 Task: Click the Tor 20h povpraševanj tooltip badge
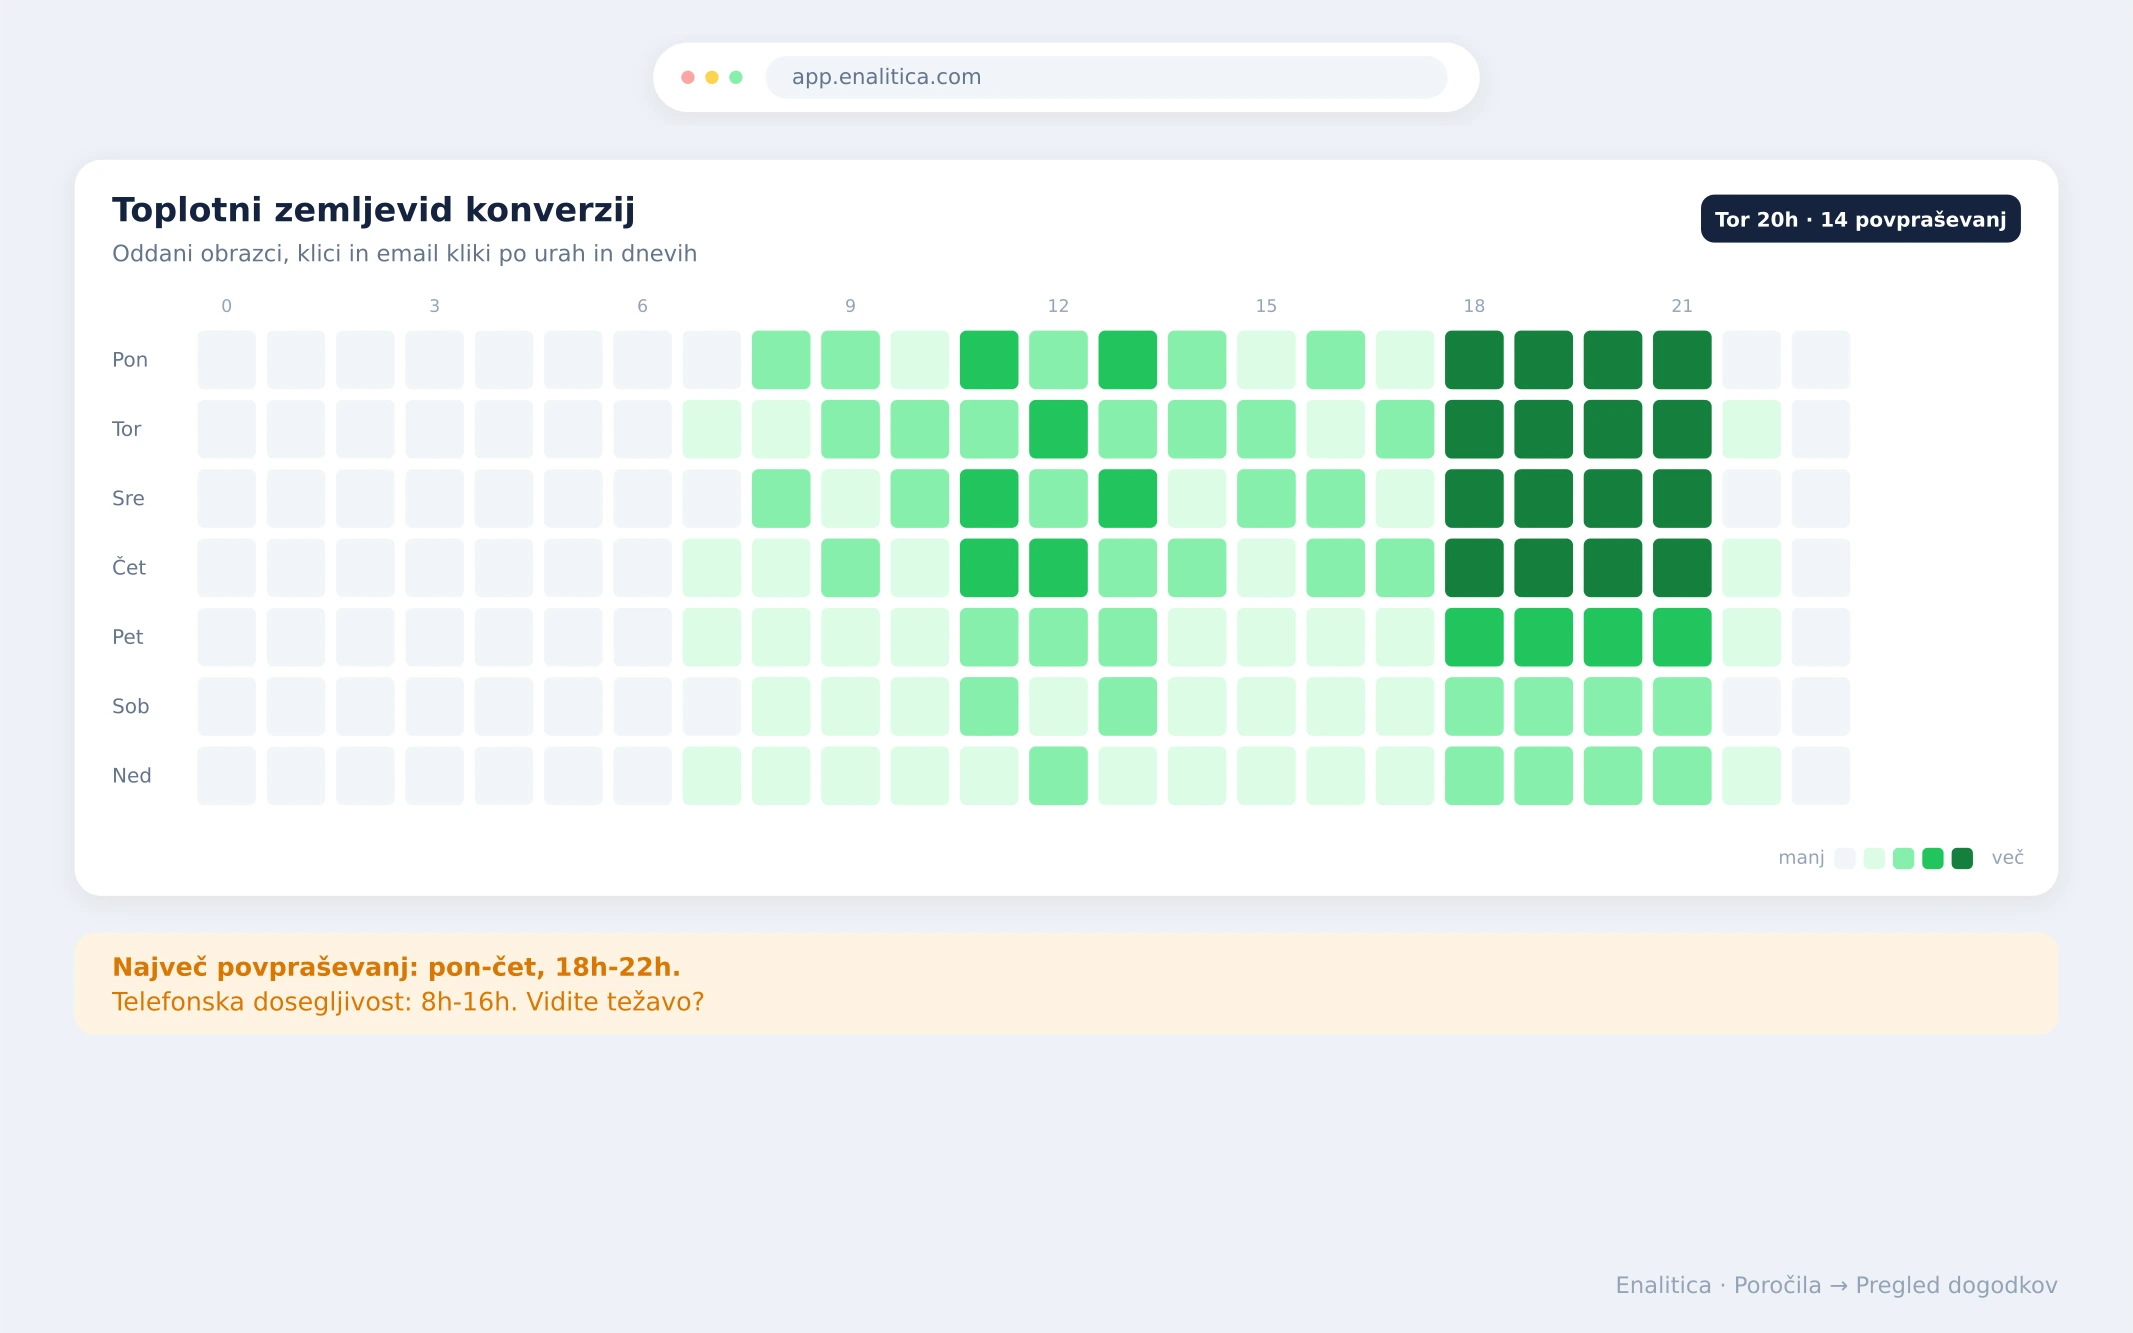point(1860,219)
